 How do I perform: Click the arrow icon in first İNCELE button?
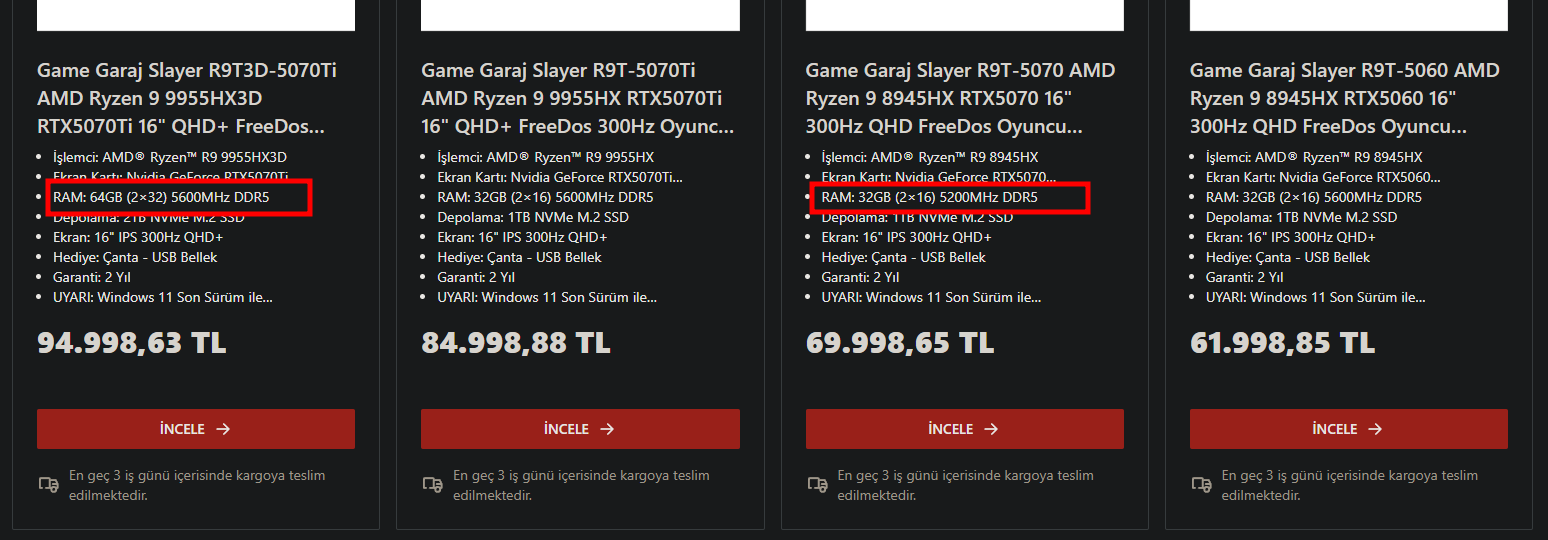point(224,429)
